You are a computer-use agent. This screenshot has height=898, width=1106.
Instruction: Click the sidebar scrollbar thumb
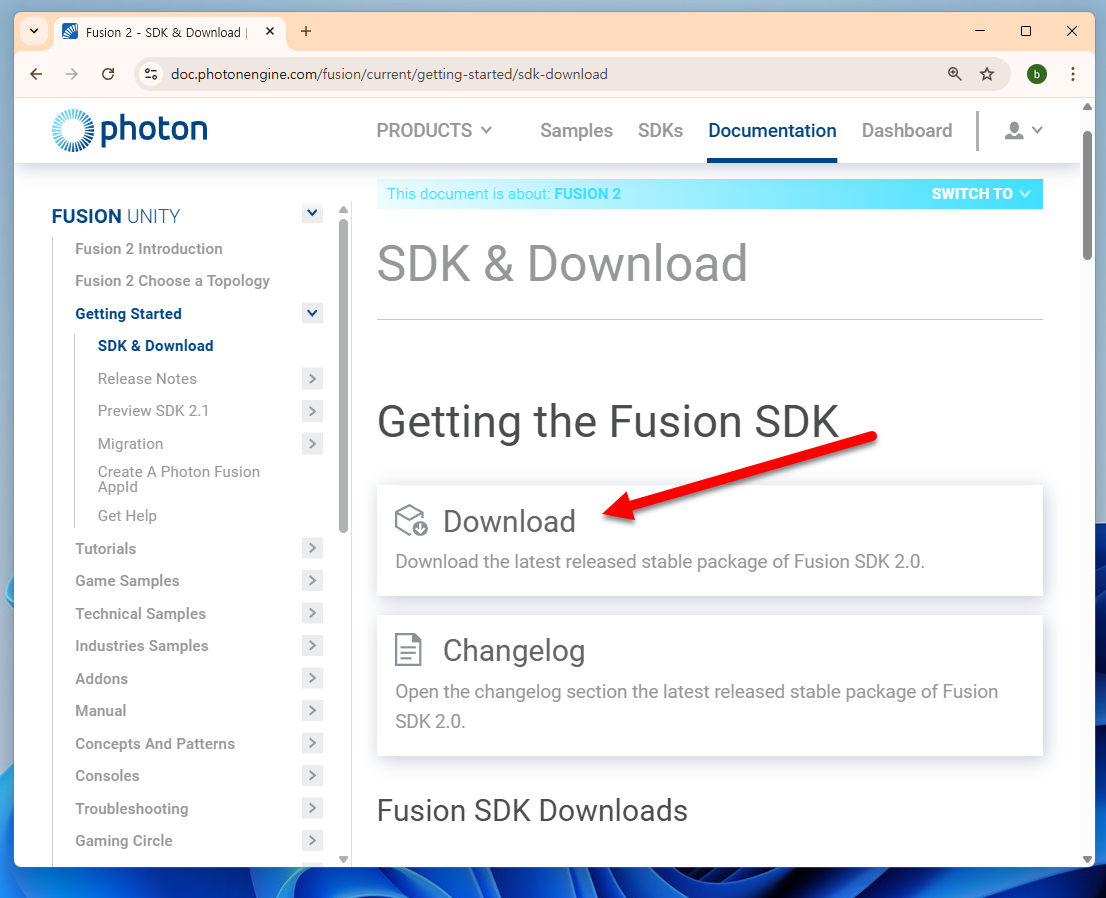tap(344, 375)
